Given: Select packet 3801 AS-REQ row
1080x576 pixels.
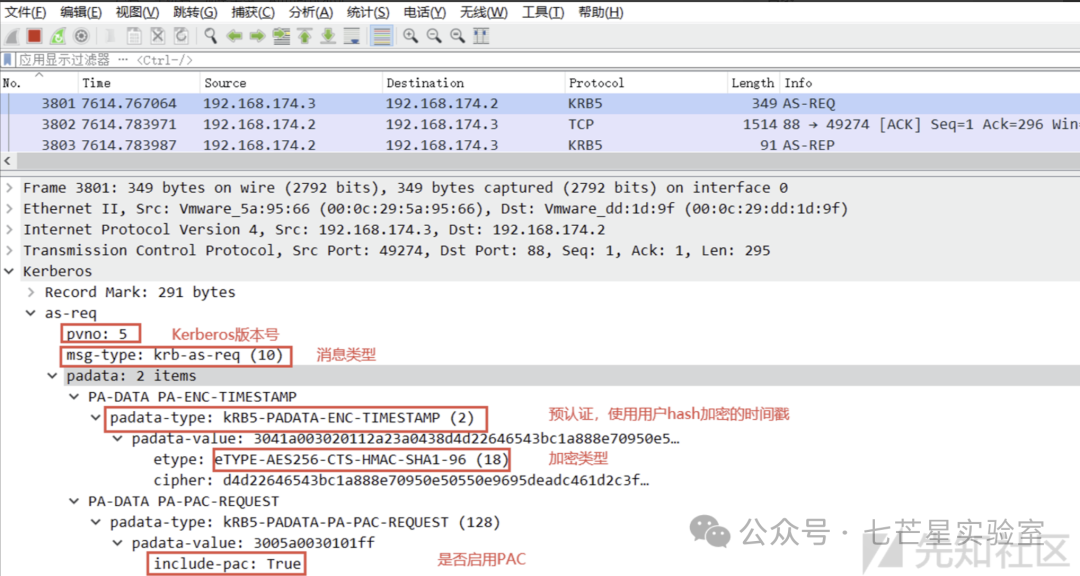Looking at the screenshot, I should point(540,103).
